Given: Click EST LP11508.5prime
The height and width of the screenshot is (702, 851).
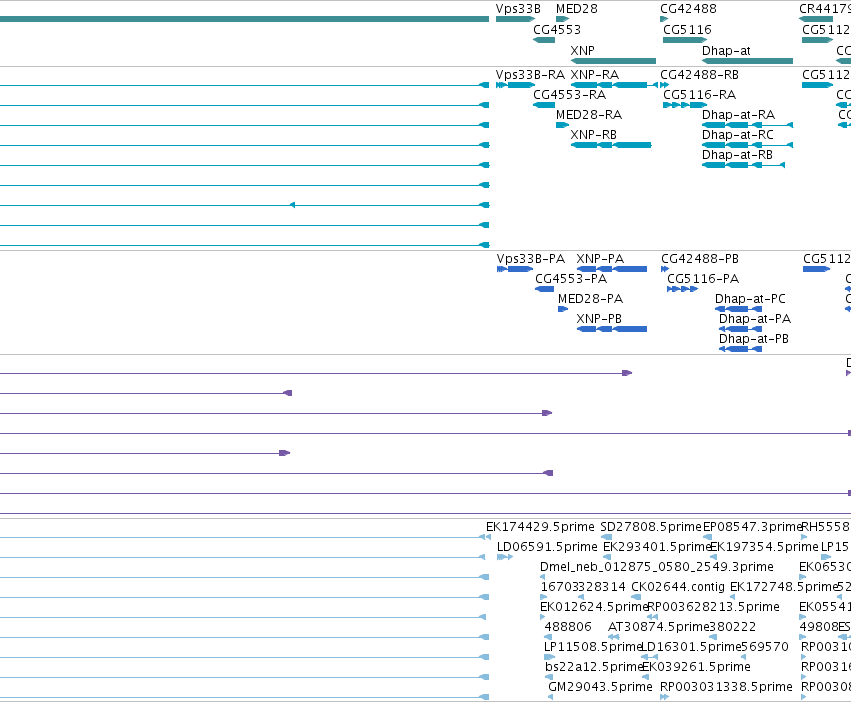Looking at the screenshot, I should click(593, 647).
